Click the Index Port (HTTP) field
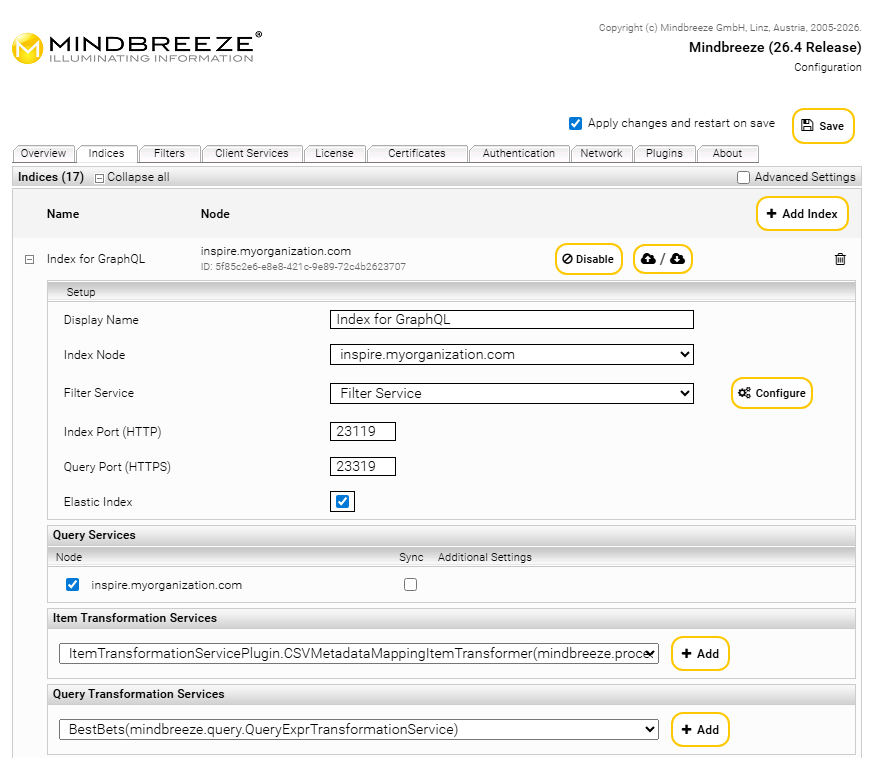Viewport: 882px width, 758px height. 362,431
